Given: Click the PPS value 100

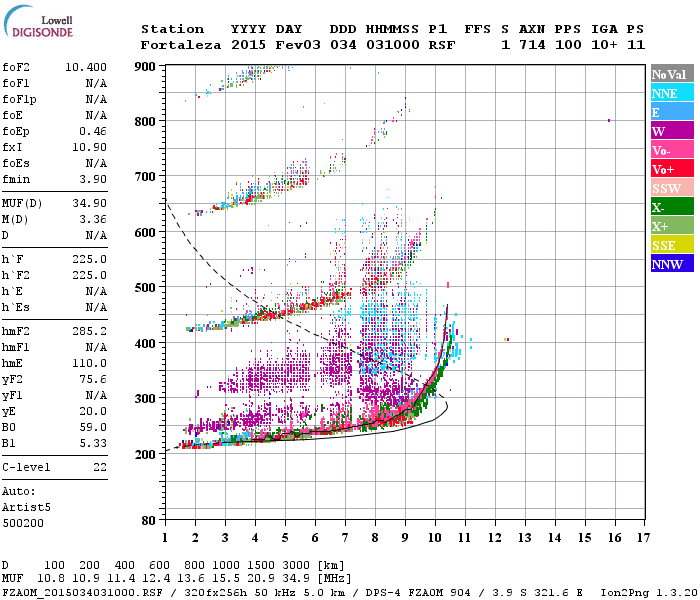Looking at the screenshot, I should coord(568,45).
